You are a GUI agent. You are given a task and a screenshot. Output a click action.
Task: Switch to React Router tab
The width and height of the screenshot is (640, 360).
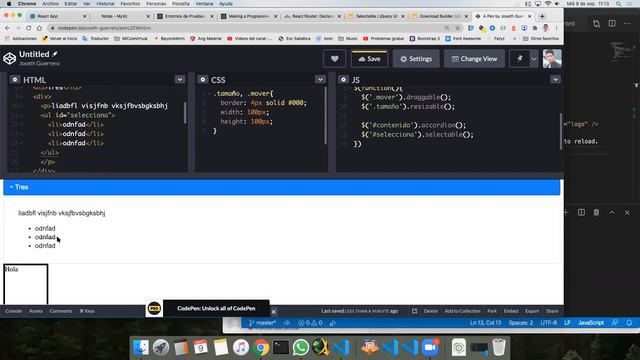pyautogui.click(x=313, y=16)
